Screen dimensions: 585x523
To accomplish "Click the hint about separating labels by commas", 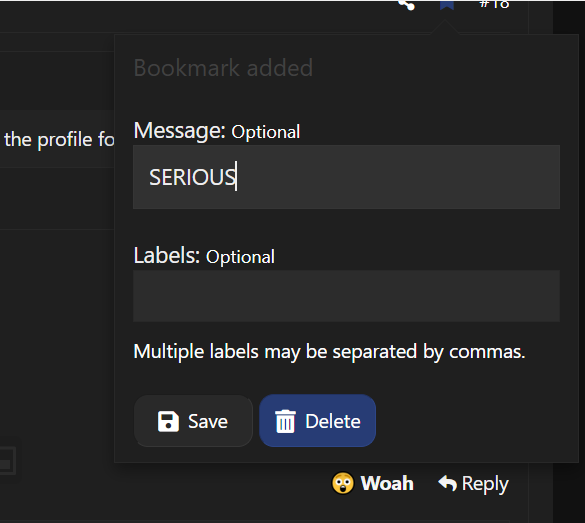I will pyautogui.click(x=329, y=352).
